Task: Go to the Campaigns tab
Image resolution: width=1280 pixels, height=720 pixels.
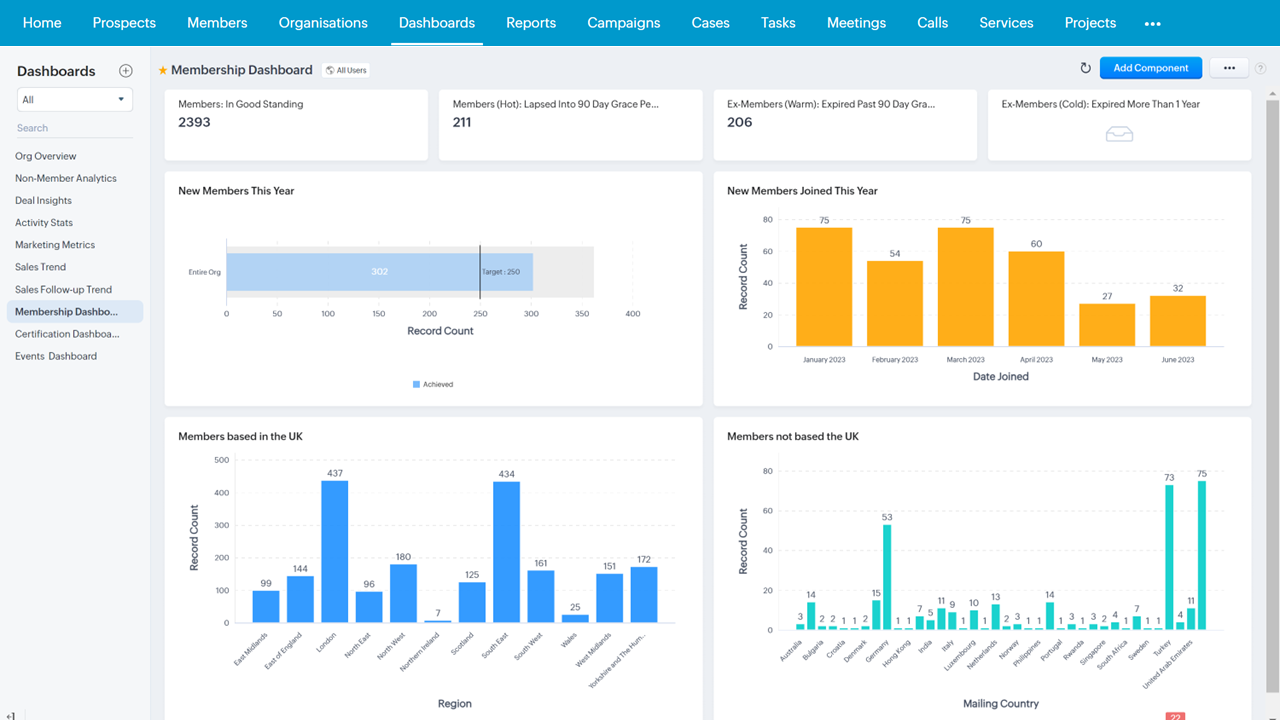Action: click(x=623, y=23)
